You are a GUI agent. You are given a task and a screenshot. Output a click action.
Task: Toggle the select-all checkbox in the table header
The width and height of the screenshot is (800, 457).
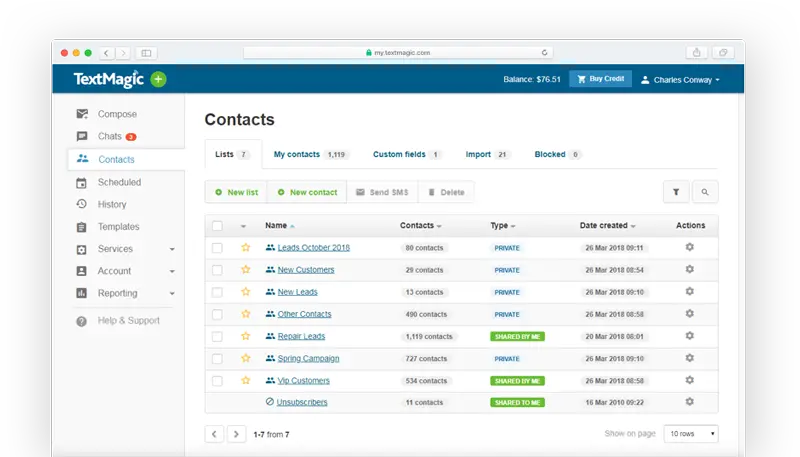pyautogui.click(x=217, y=225)
